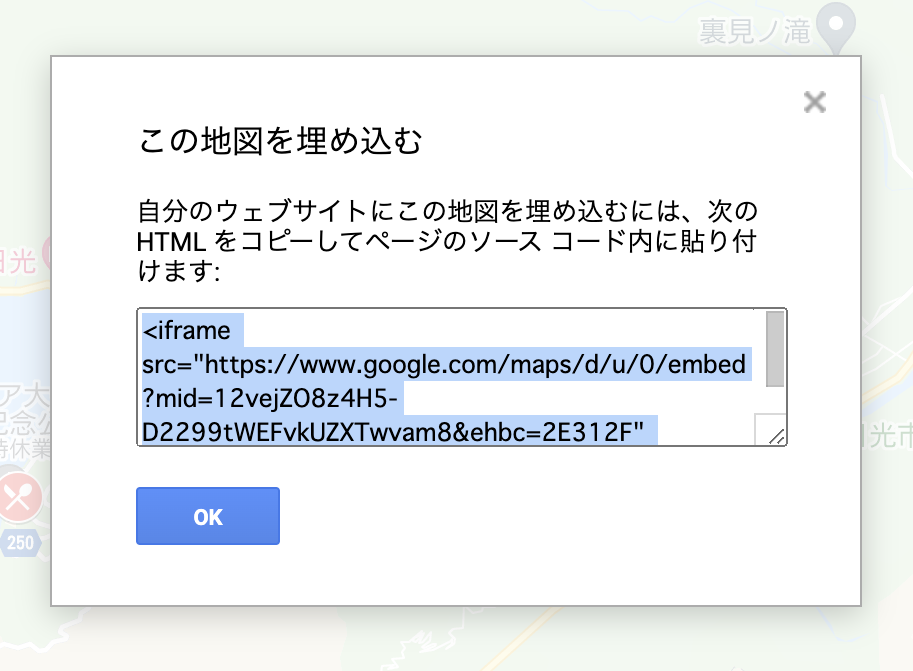
Task: Close the embed dialog with X icon
Action: [x=815, y=102]
